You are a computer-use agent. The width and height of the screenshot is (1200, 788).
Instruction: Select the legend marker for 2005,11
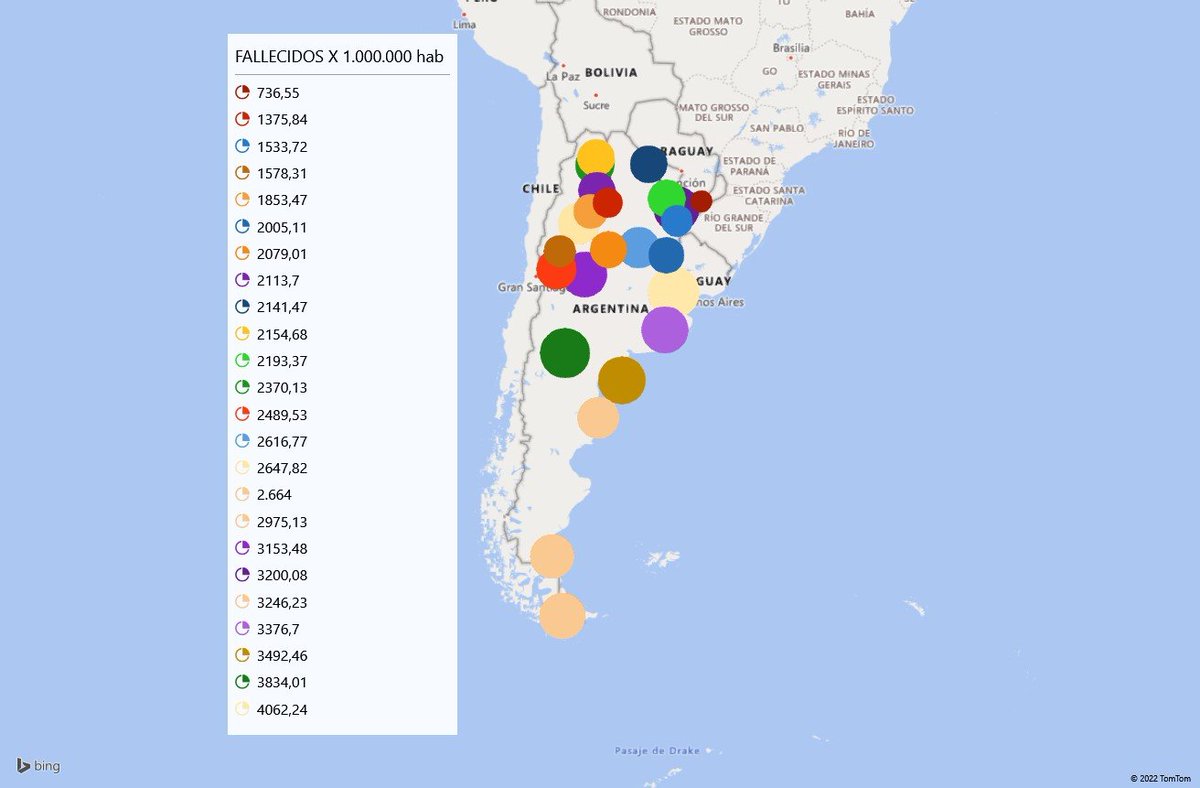pos(242,227)
